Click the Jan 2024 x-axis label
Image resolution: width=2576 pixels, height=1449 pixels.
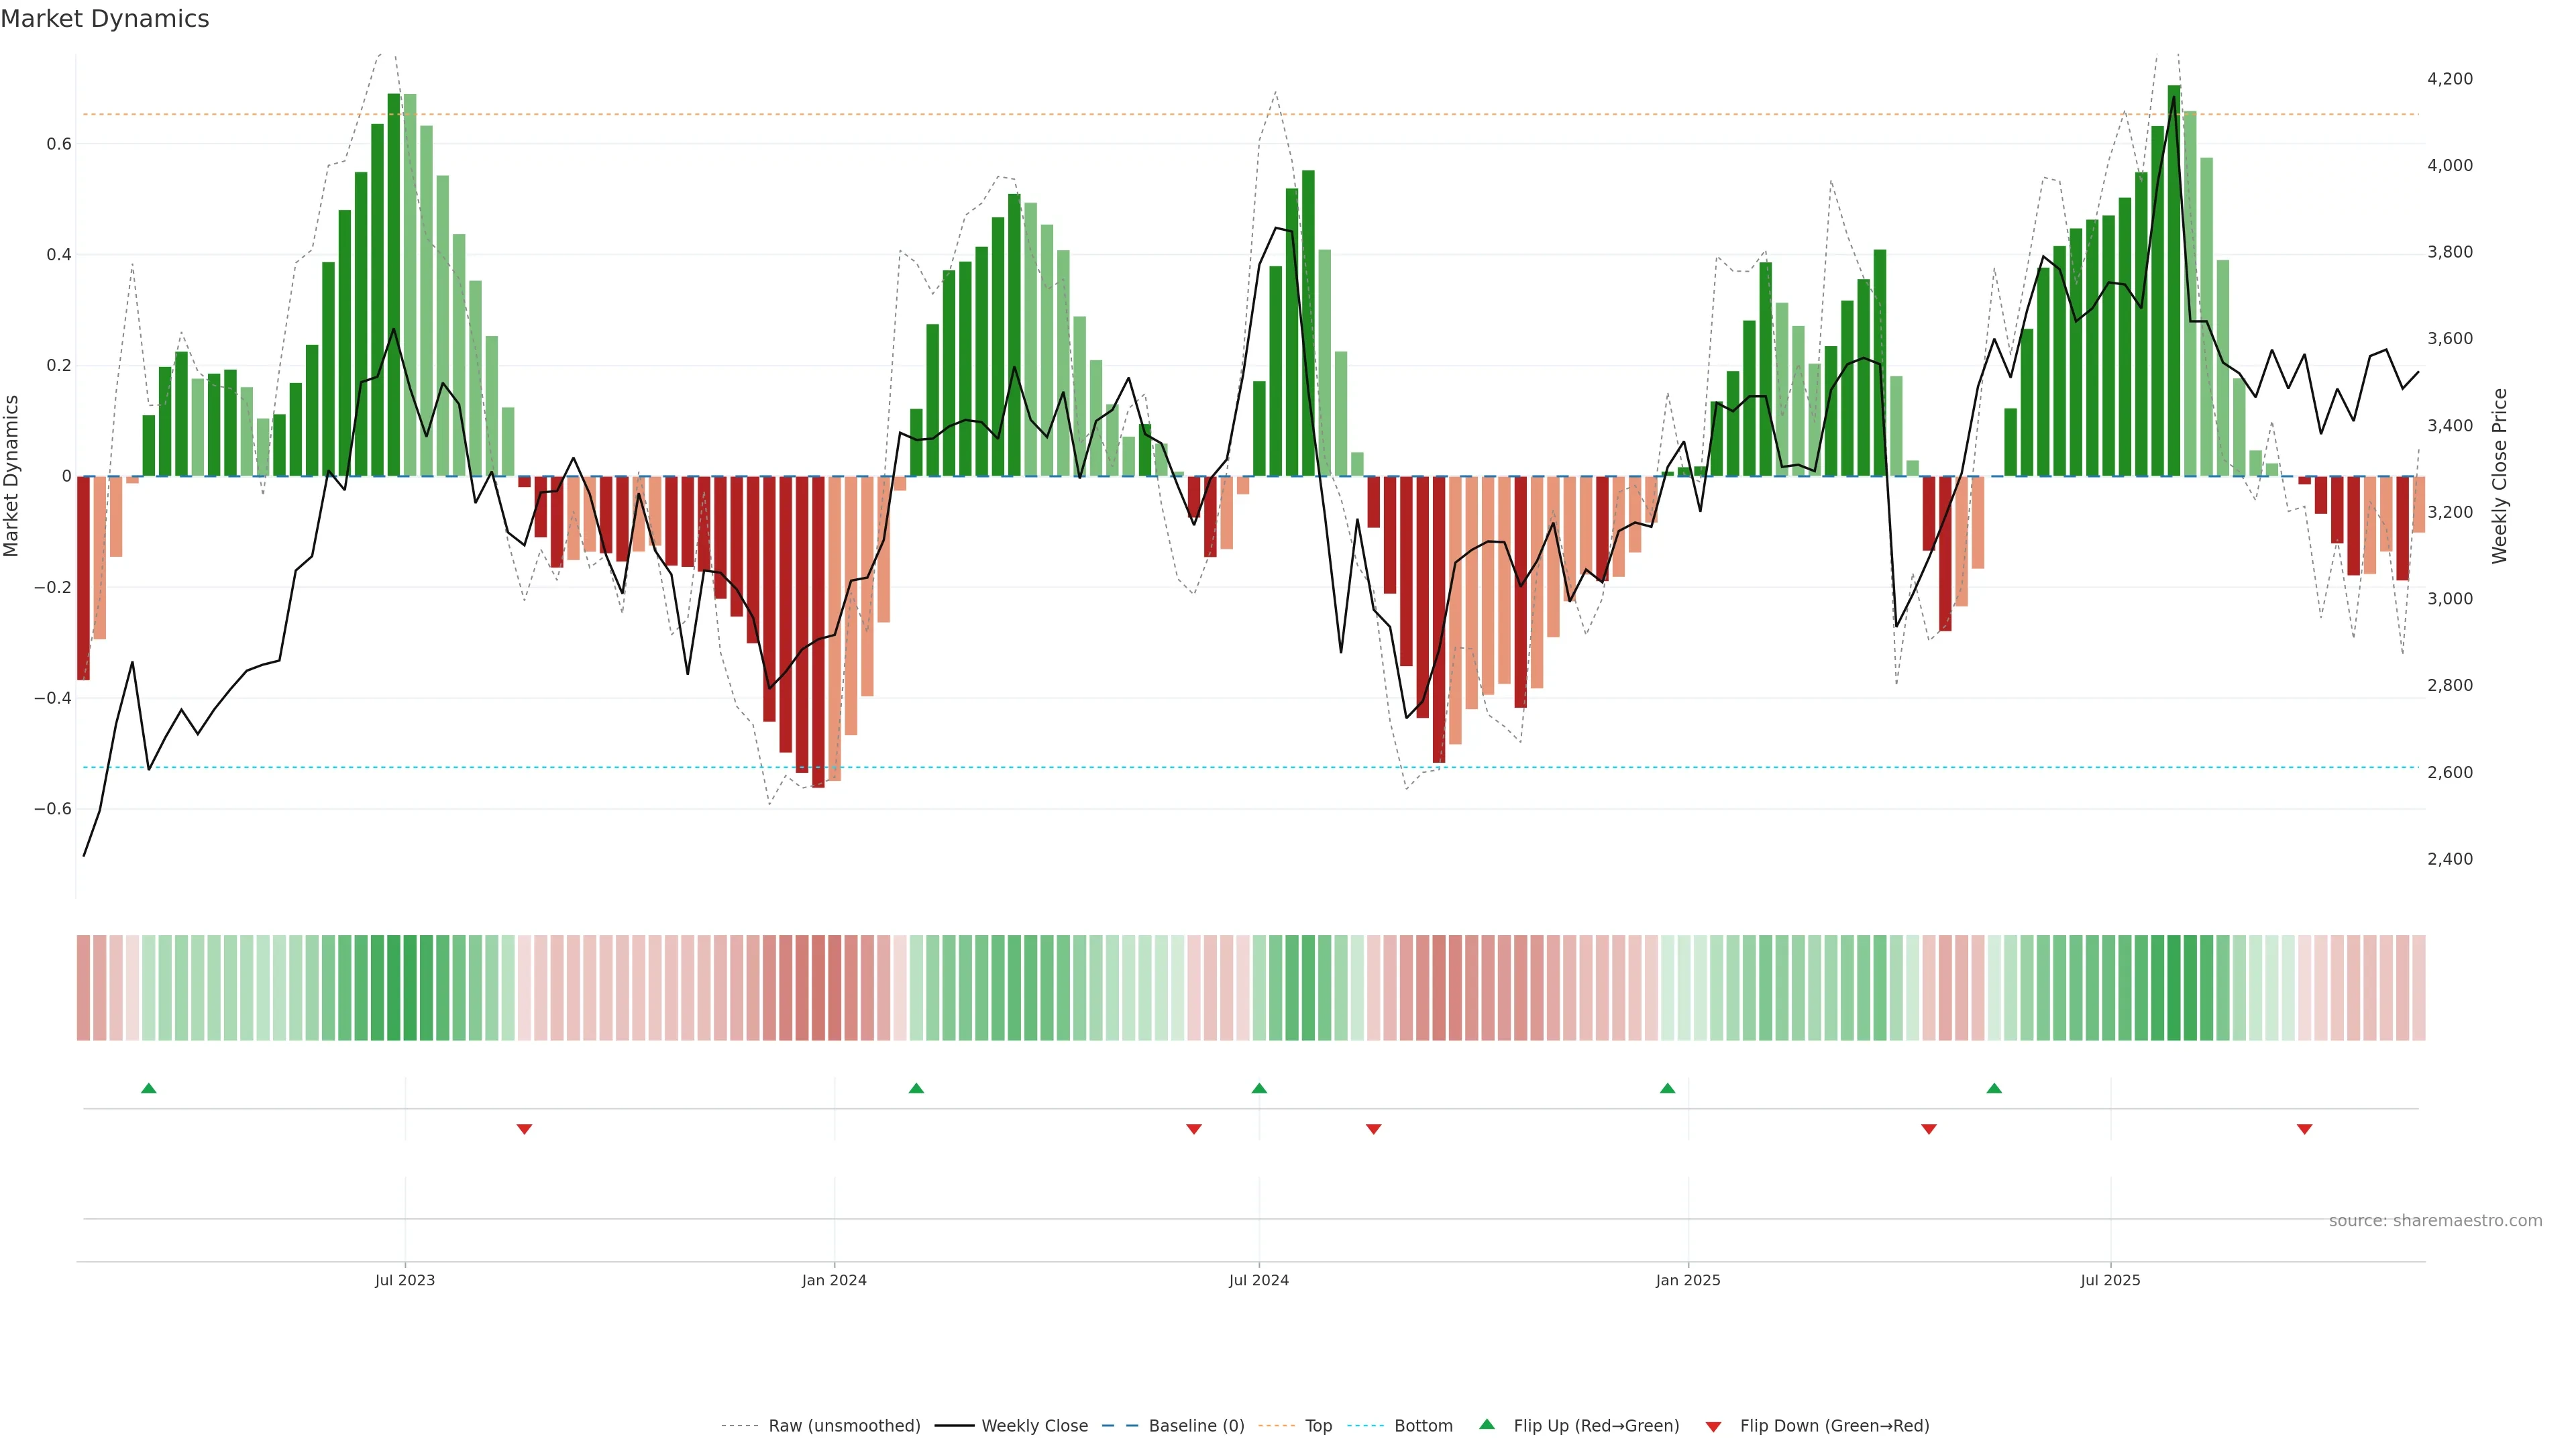[x=834, y=1280]
